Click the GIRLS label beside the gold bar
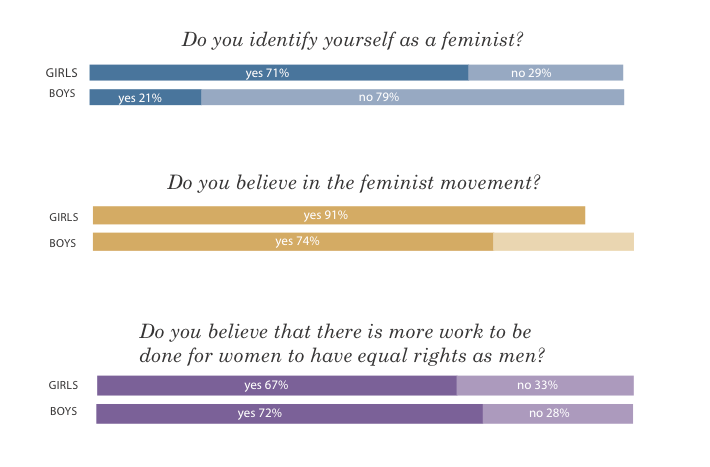This screenshot has height=467, width=710. (x=63, y=217)
